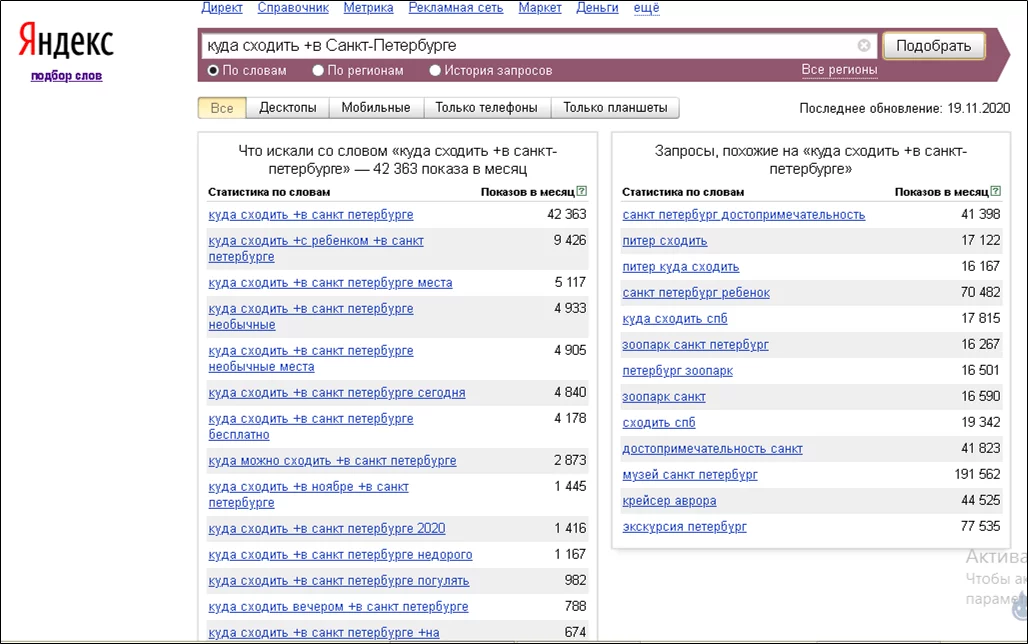Click the Яндекс logo

66,41
